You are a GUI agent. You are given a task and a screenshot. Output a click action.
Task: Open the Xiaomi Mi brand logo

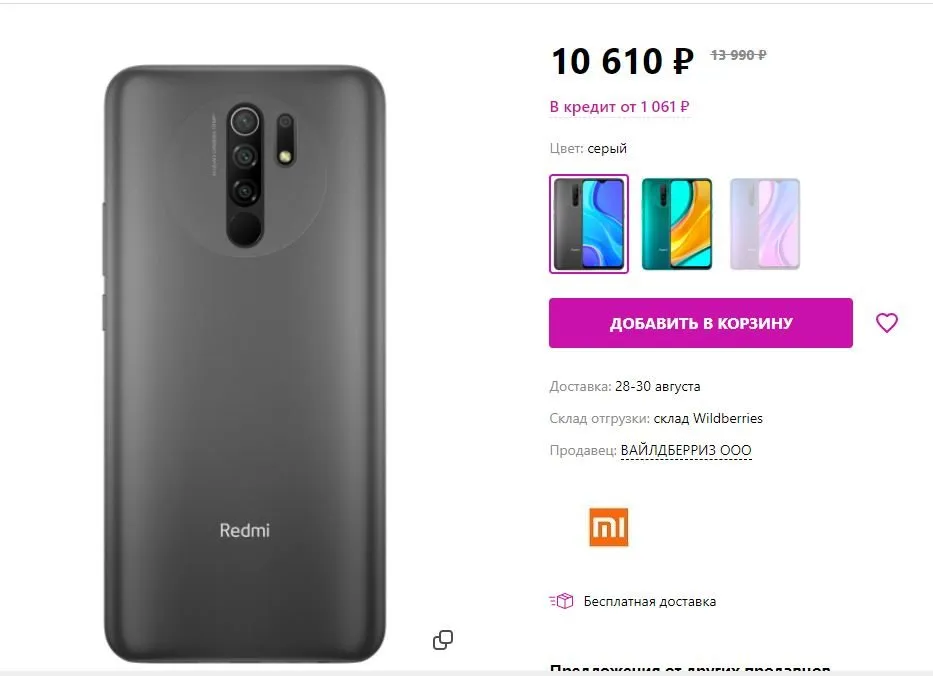click(609, 527)
